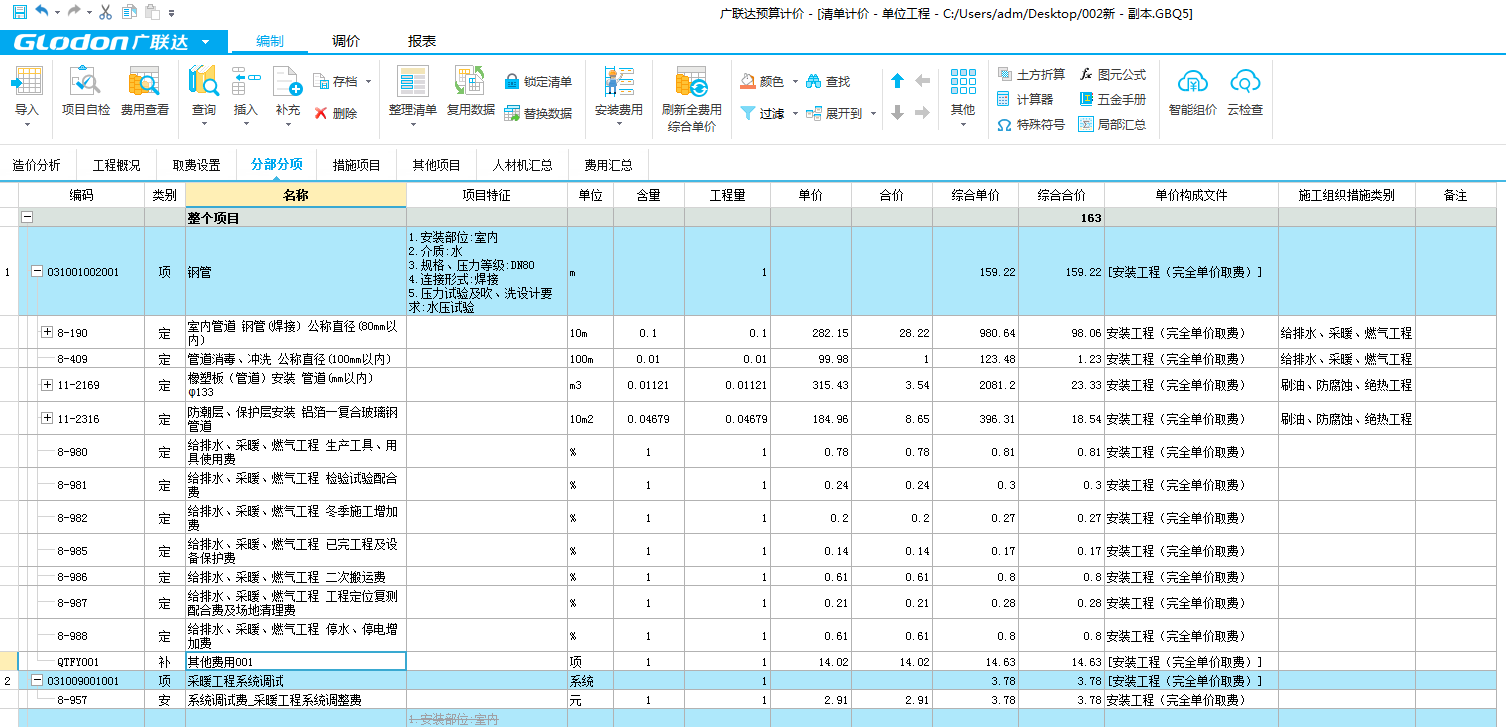Open the 展开到 dropdown arrow
The height and width of the screenshot is (727, 1506).
coord(873,113)
